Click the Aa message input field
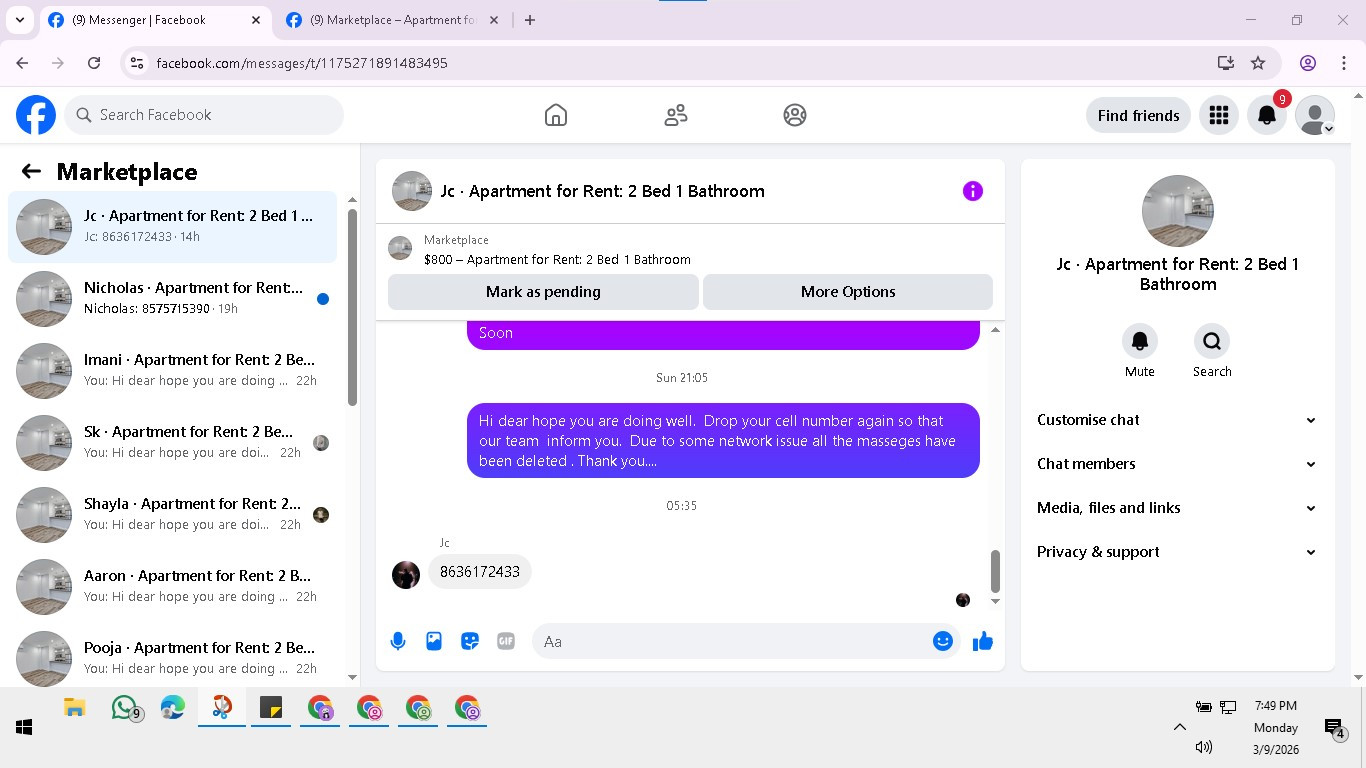The height and width of the screenshot is (768, 1366). coord(730,642)
